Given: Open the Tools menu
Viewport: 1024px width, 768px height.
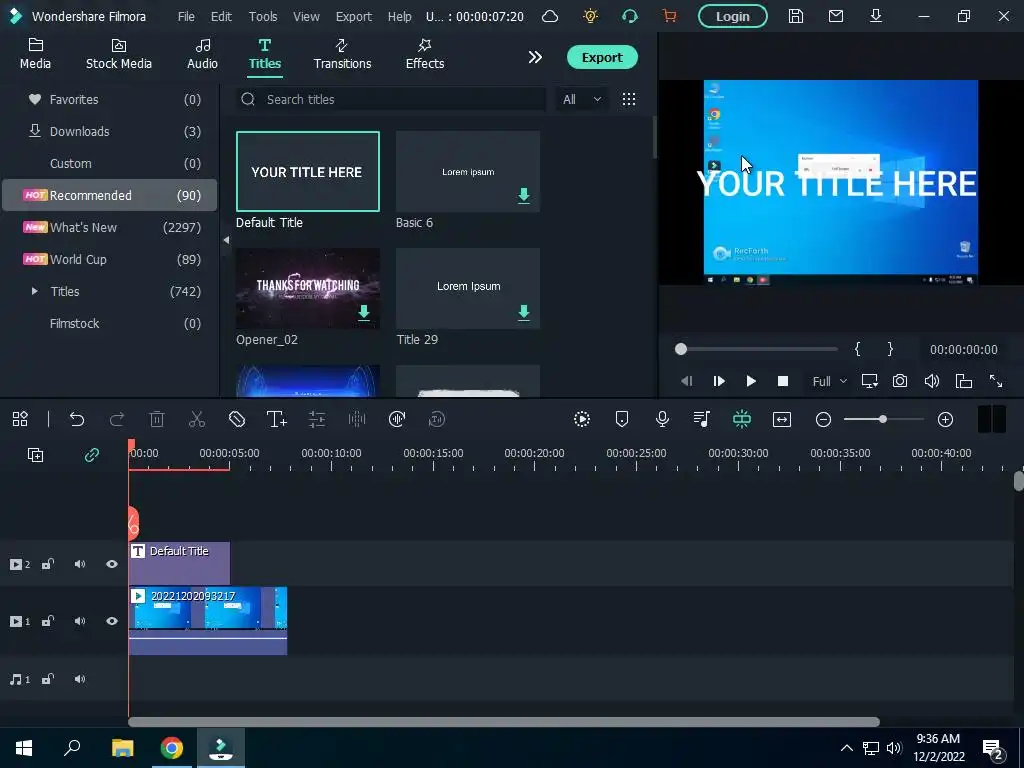Looking at the screenshot, I should pyautogui.click(x=263, y=16).
